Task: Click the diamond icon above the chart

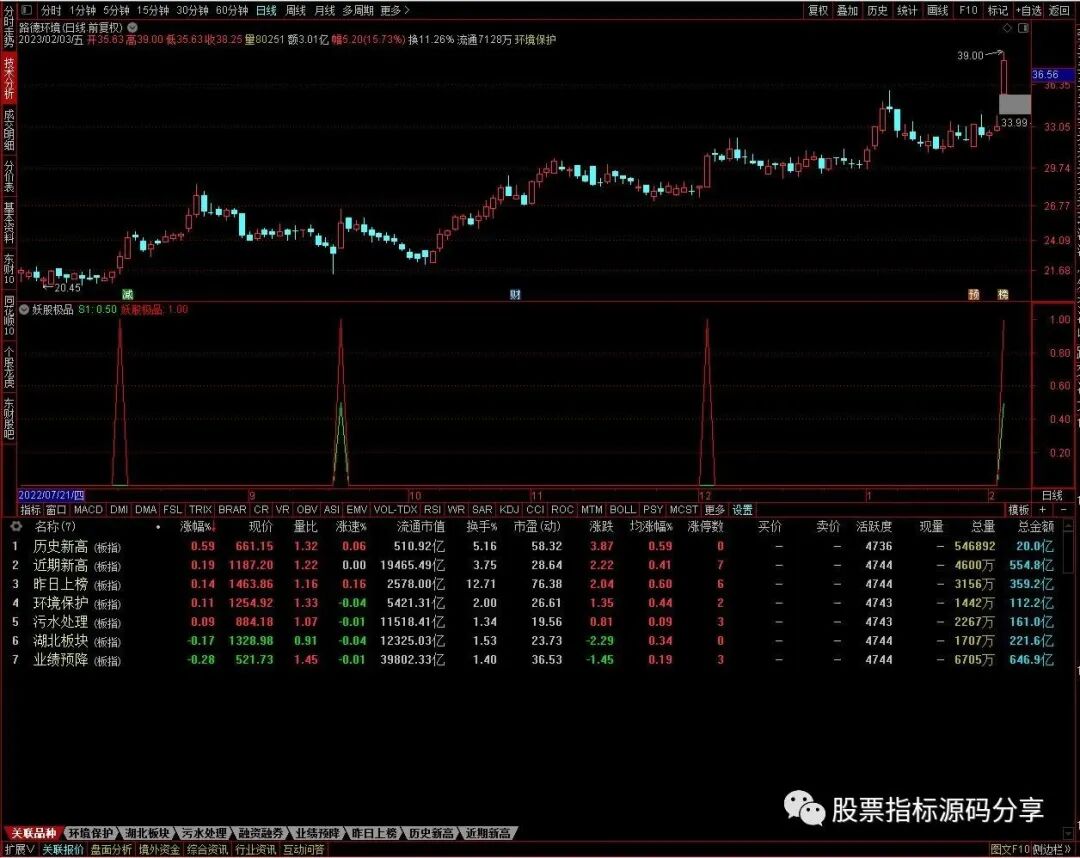Action: (x=1007, y=28)
